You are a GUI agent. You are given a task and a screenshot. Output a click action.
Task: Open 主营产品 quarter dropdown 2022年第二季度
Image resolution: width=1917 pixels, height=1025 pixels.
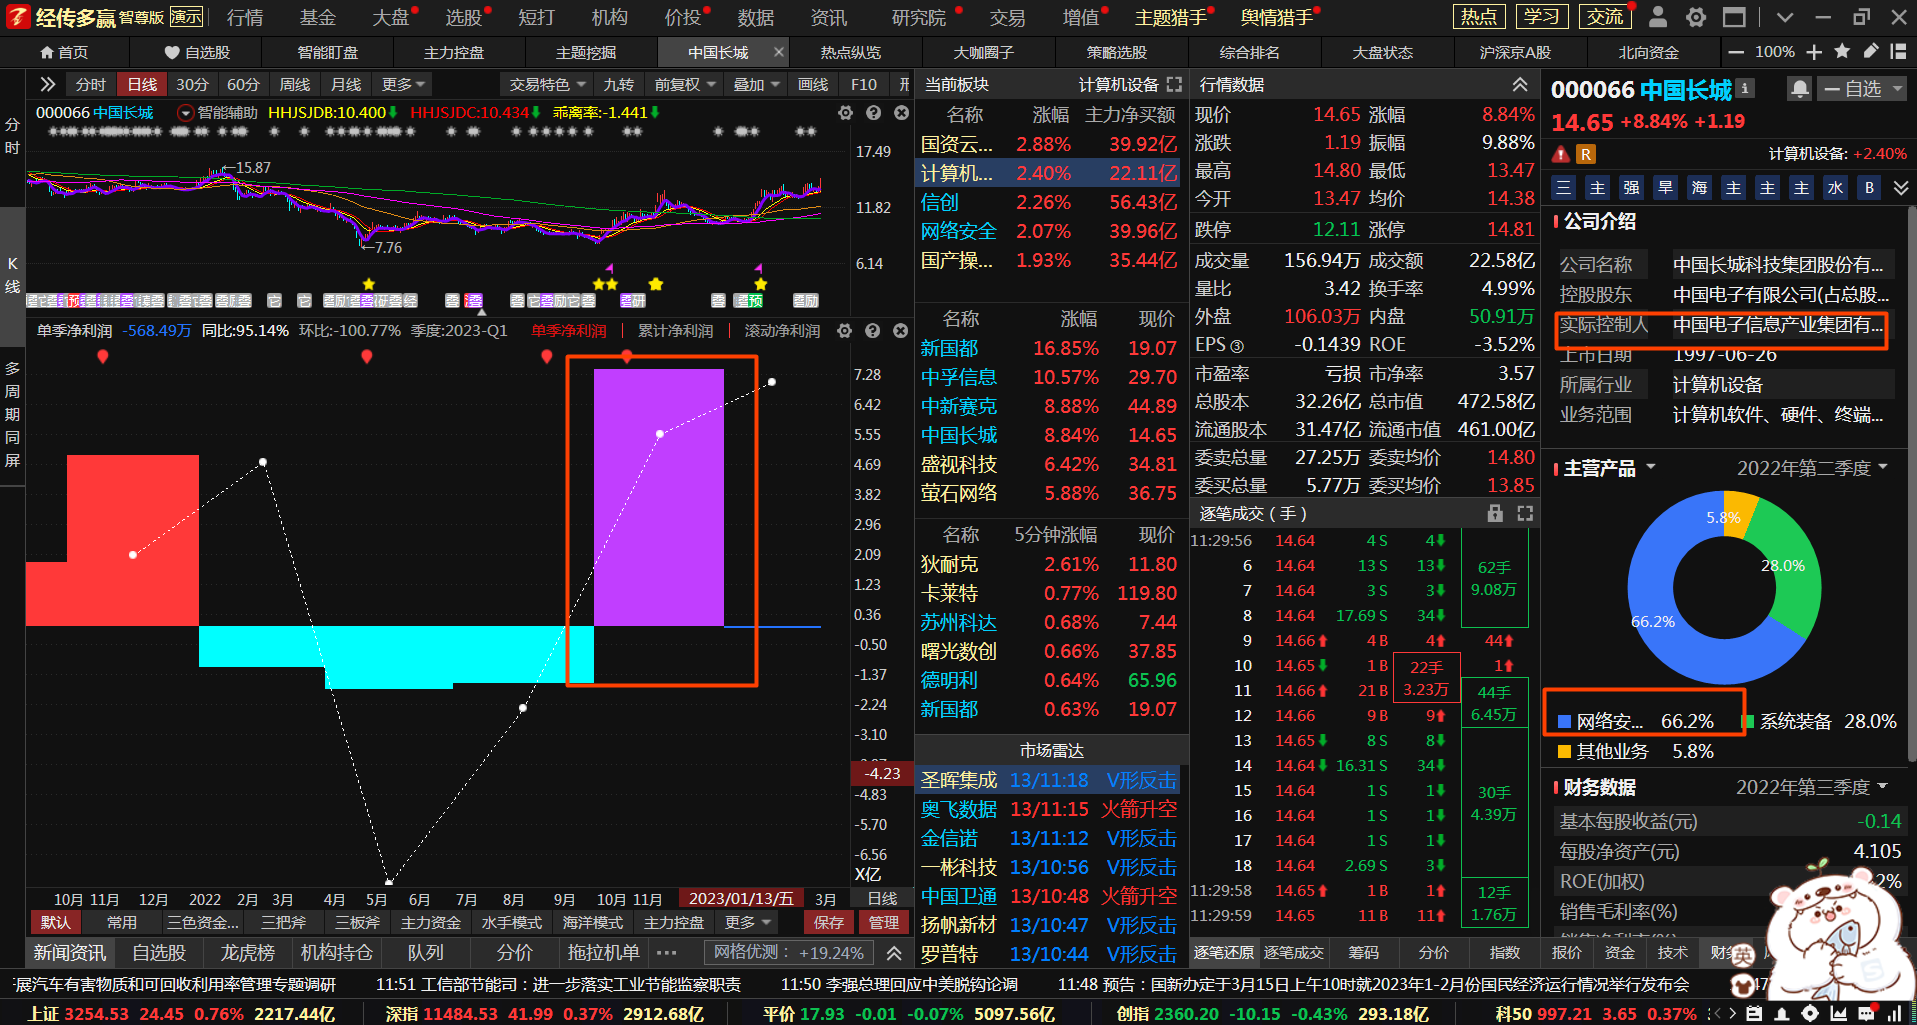pos(1812,468)
